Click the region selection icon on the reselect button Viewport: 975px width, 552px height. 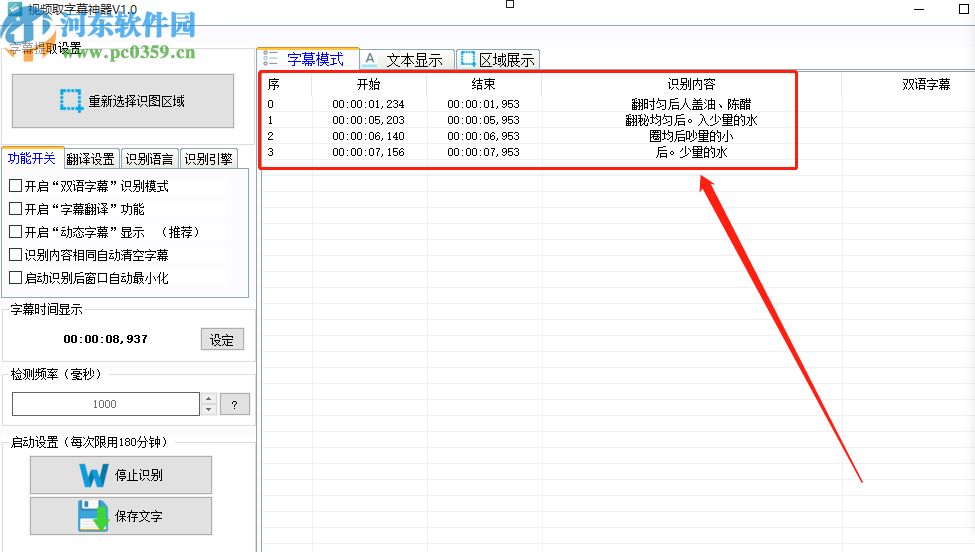71,101
